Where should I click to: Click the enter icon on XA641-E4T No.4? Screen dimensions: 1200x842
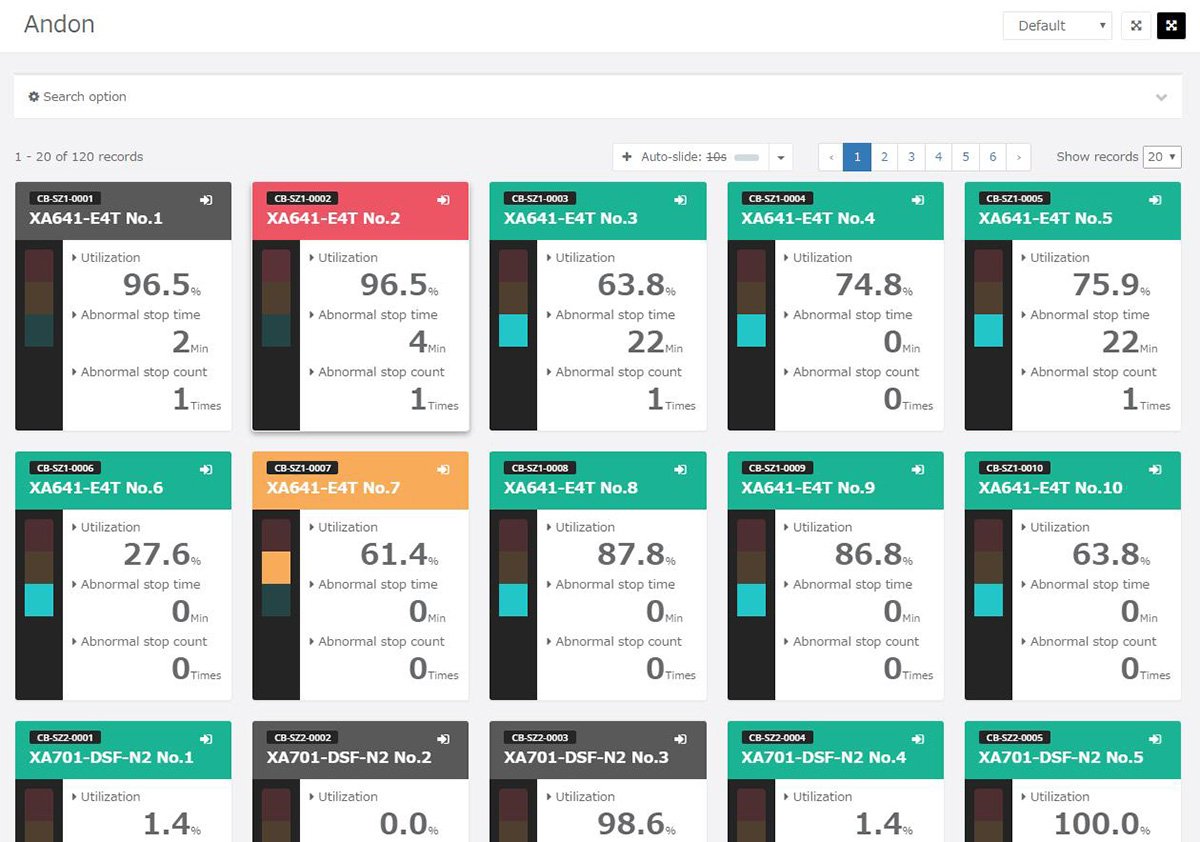(x=918, y=200)
